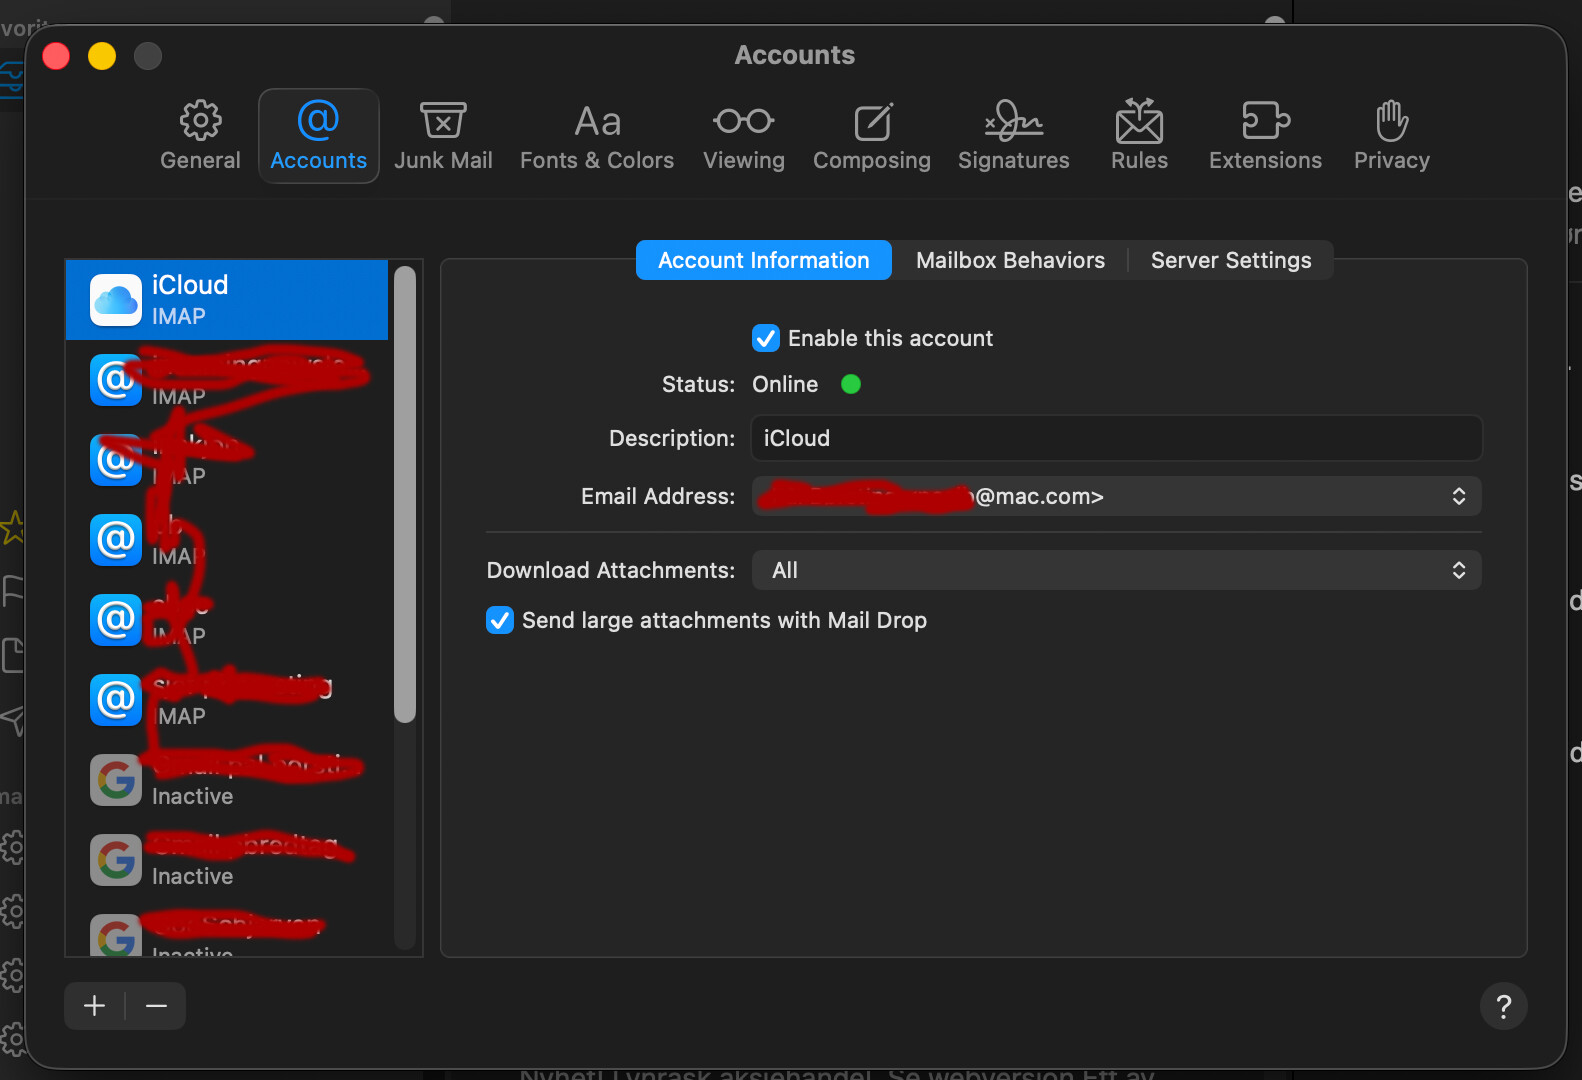Open the Rules preferences
1582x1080 pixels.
click(x=1139, y=136)
